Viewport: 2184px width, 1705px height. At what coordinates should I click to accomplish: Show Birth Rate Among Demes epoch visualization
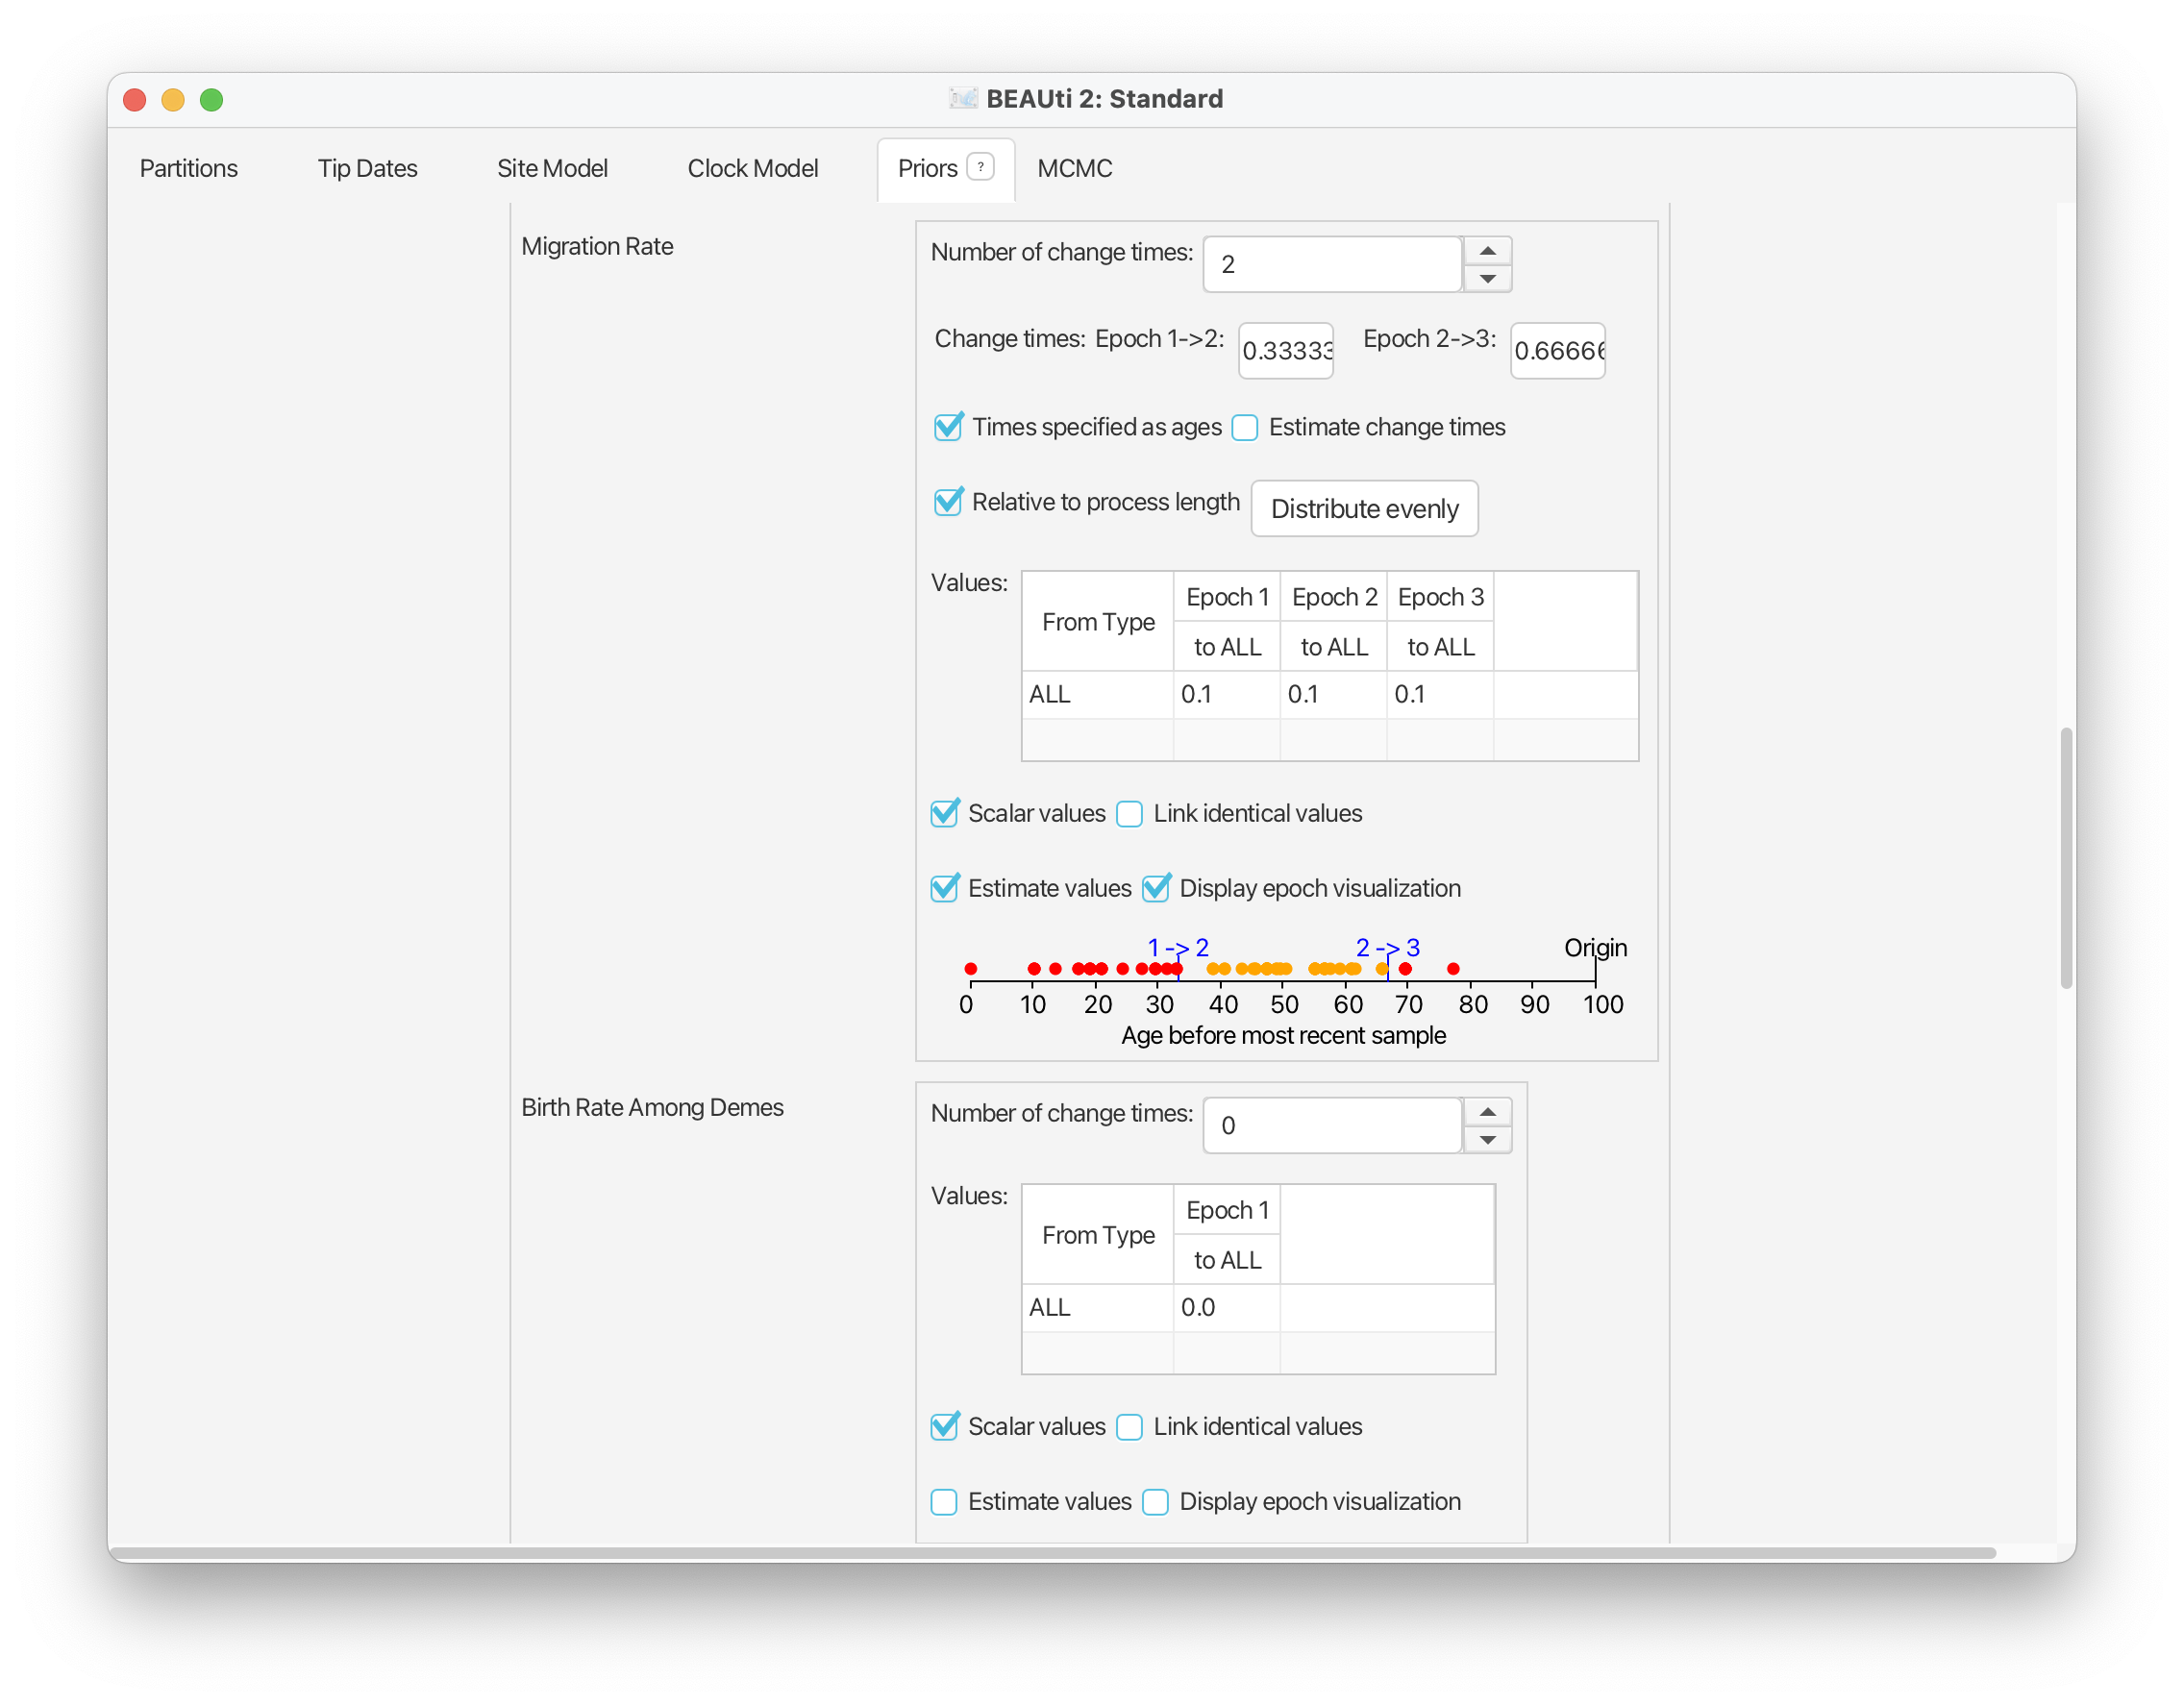click(x=1155, y=1502)
